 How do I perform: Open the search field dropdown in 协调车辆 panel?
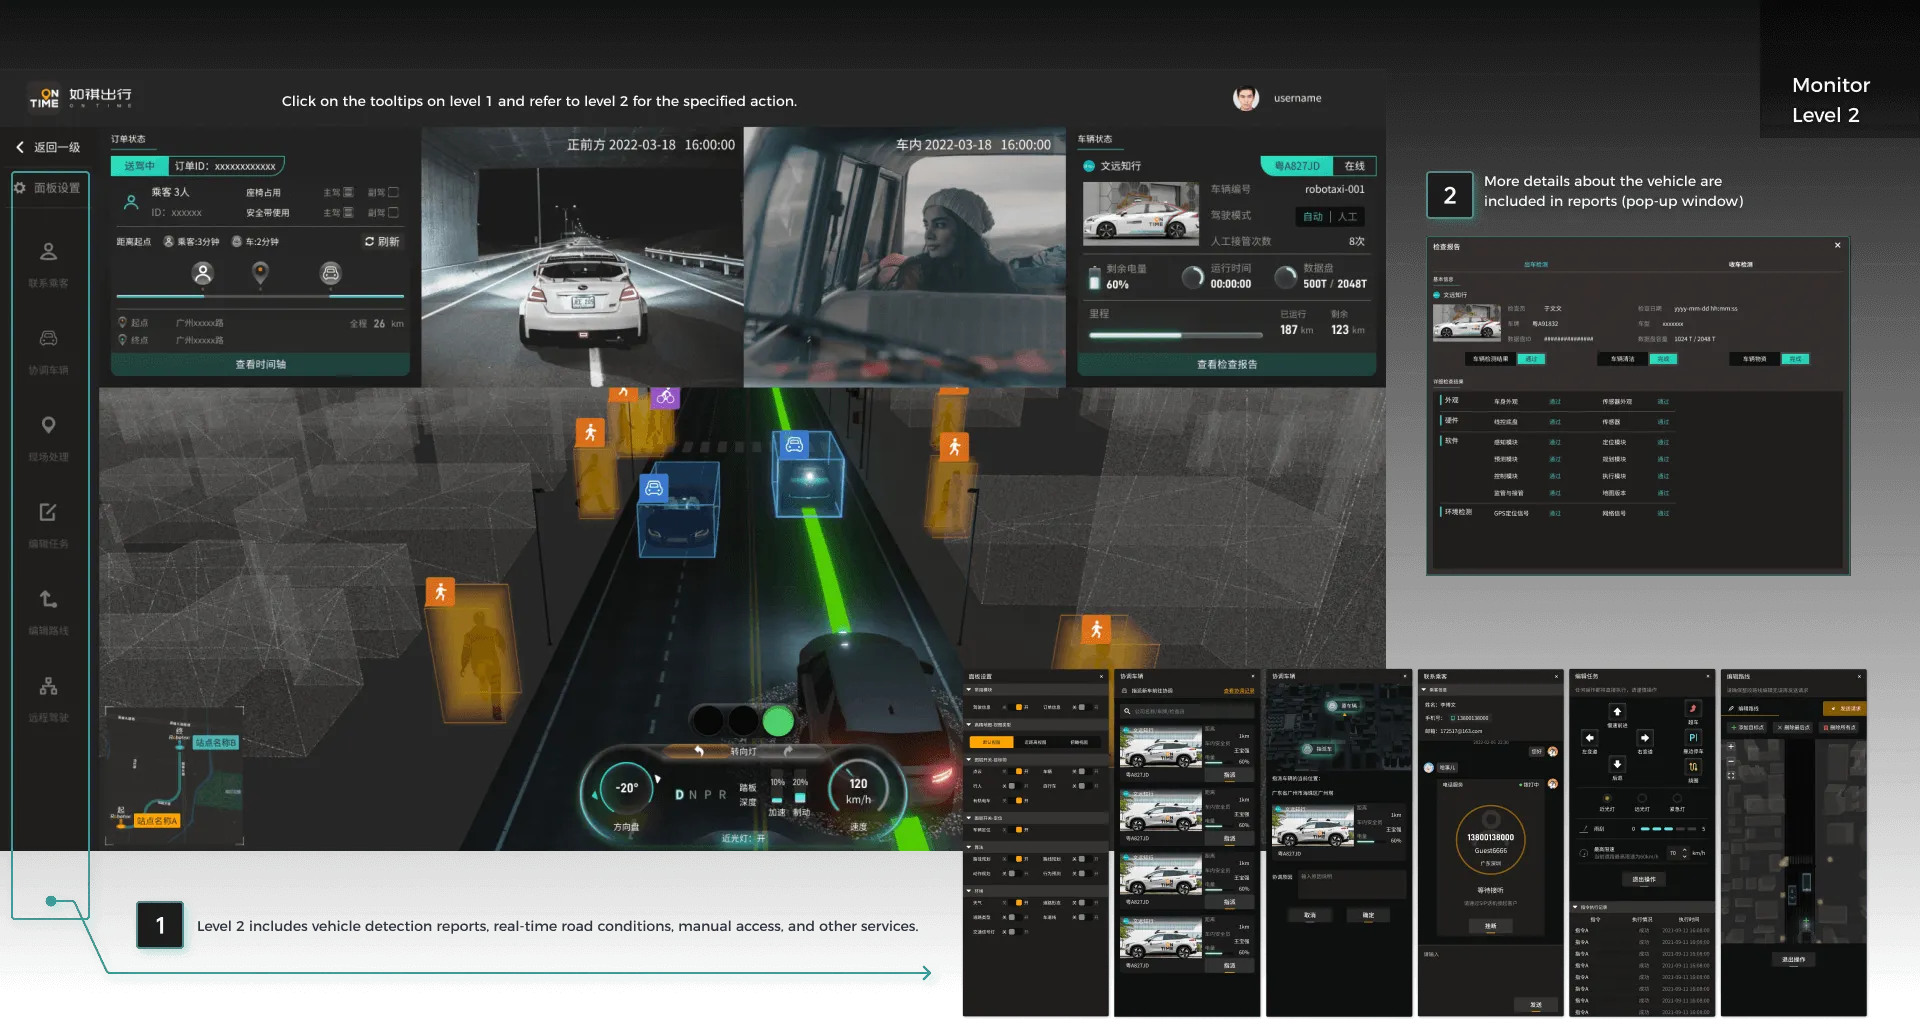point(1185,710)
